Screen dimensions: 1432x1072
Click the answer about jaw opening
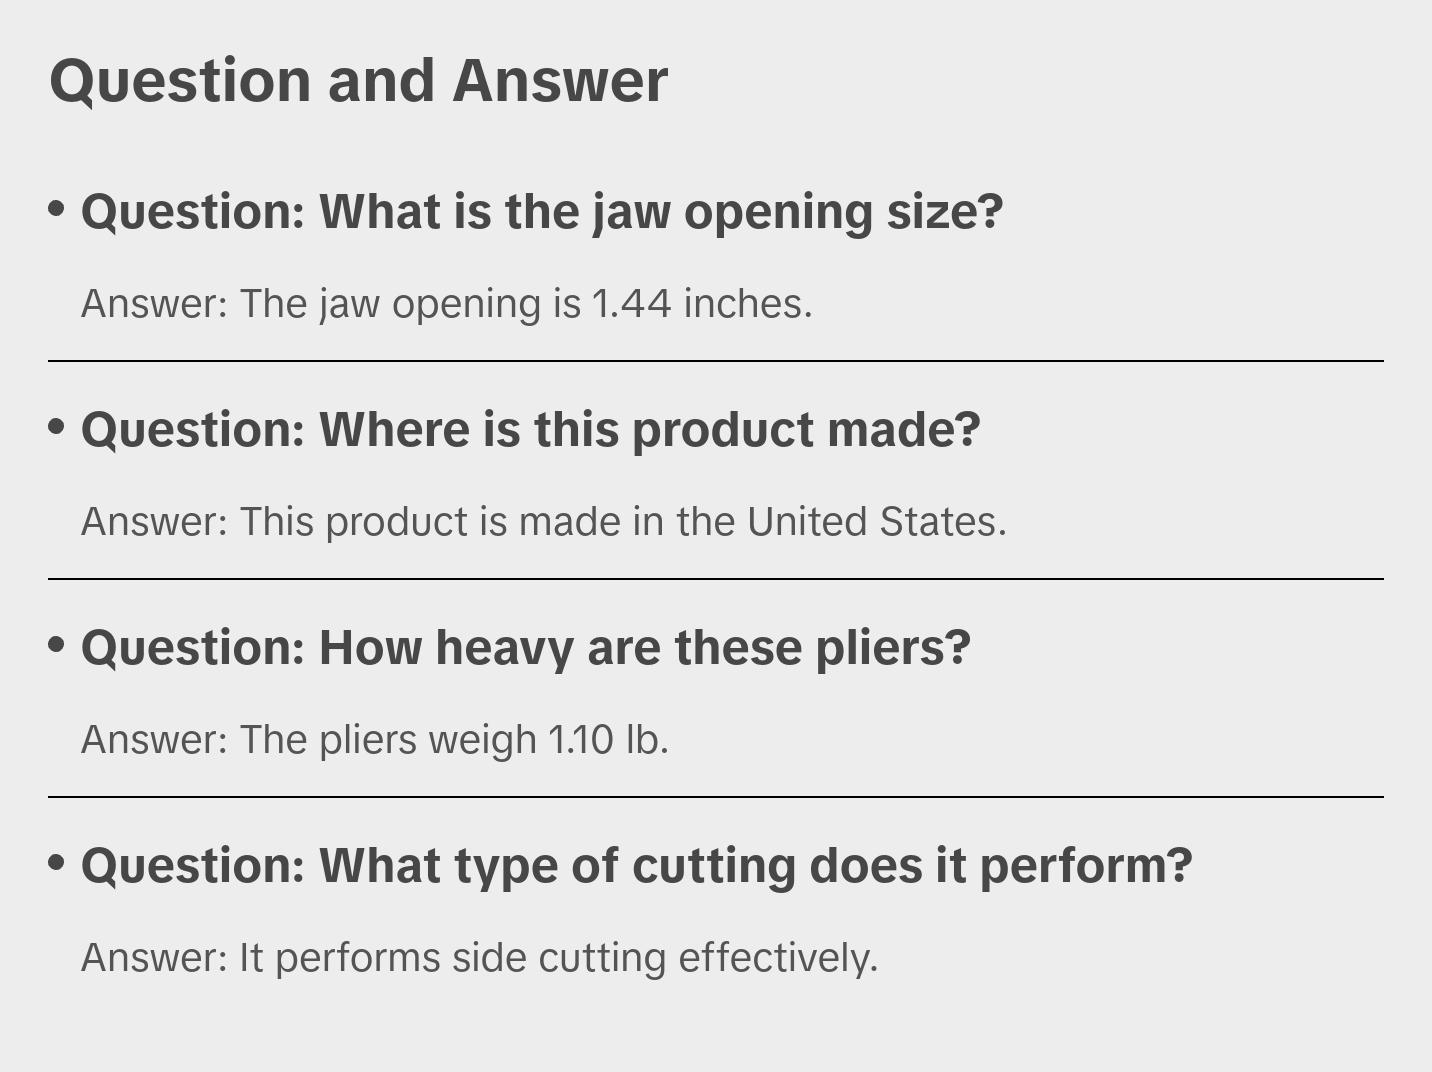(446, 304)
